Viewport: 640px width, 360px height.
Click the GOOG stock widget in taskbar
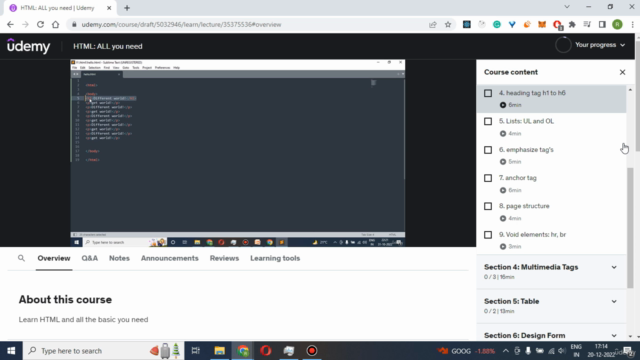point(466,351)
